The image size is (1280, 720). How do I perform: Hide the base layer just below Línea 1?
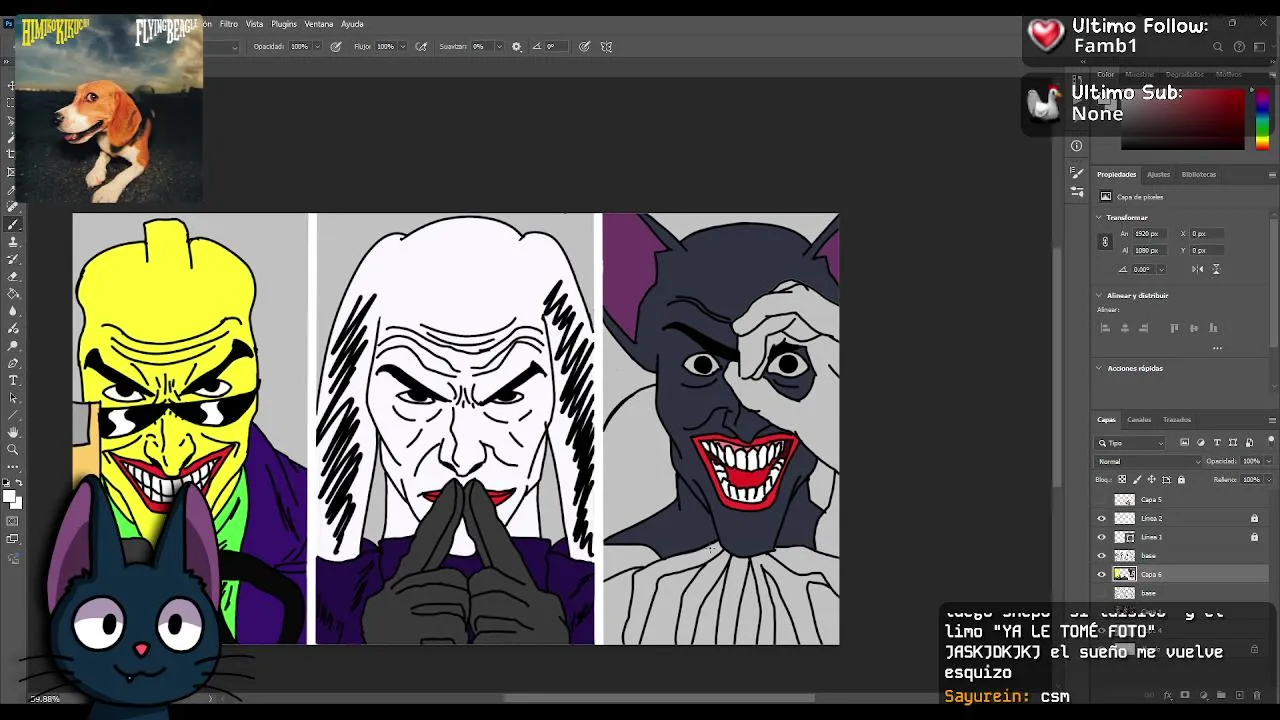[x=1102, y=555]
